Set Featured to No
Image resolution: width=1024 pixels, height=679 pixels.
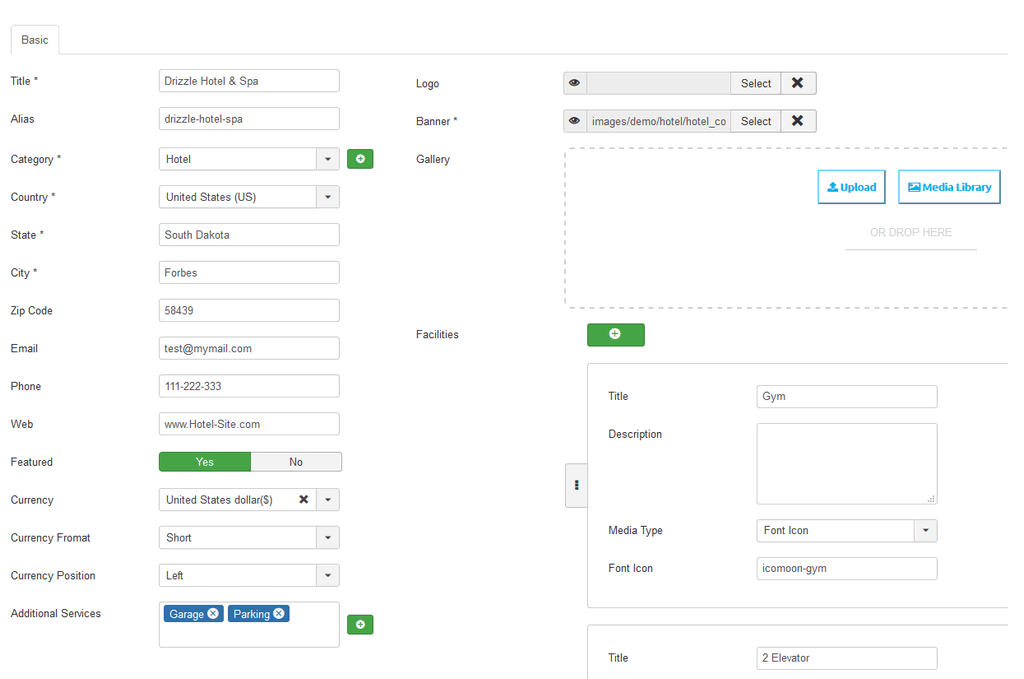[296, 462]
